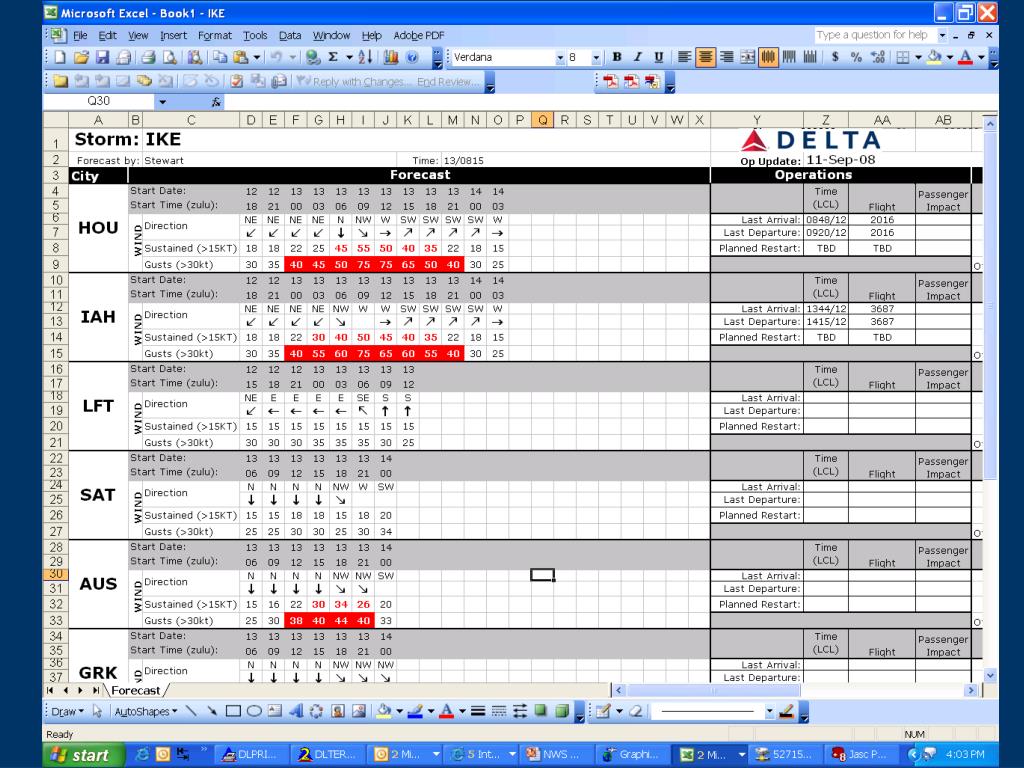This screenshot has width=1024, height=768.
Task: Paste using the clipboard icon
Action: tap(241, 57)
